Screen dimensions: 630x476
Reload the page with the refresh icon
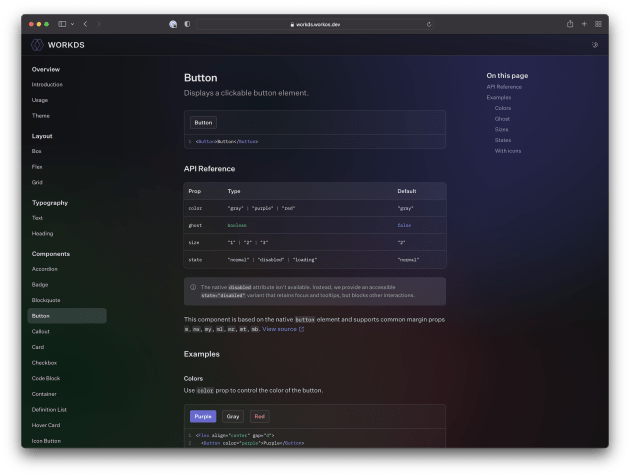click(x=429, y=25)
